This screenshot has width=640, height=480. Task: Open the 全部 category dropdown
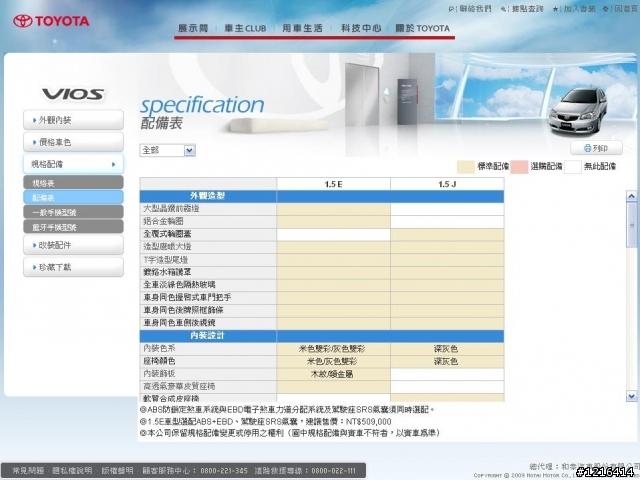tap(167, 150)
